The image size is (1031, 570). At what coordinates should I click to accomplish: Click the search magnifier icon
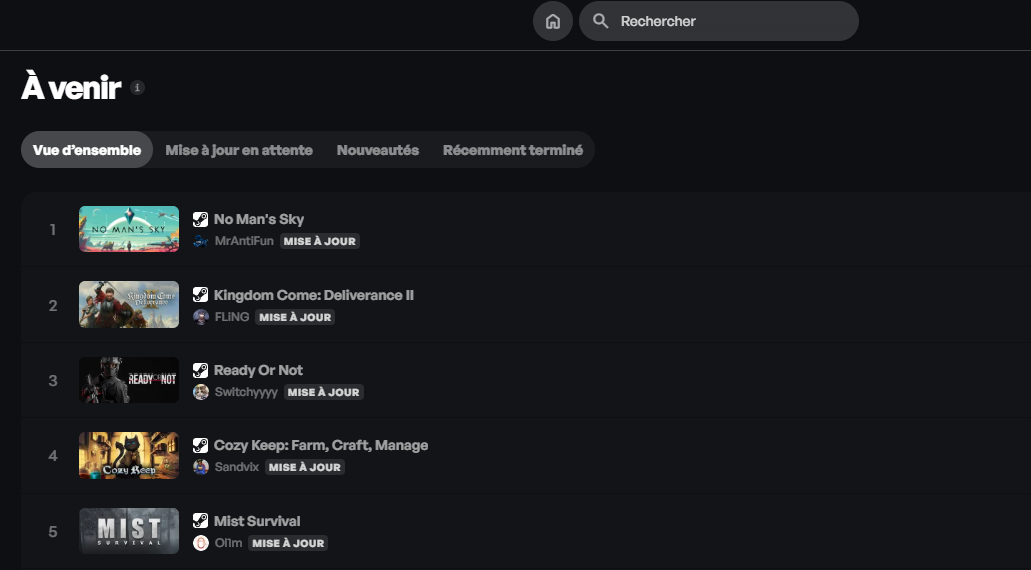coord(600,21)
